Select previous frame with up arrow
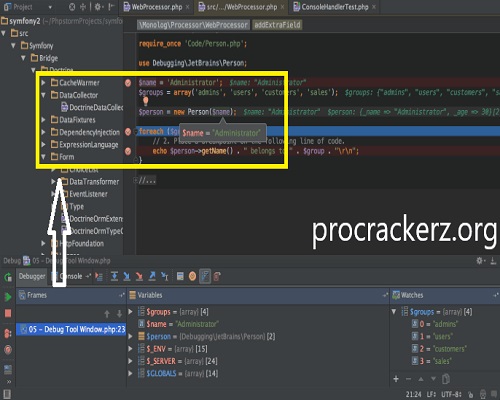The width and height of the screenshot is (500, 400). click(107, 313)
